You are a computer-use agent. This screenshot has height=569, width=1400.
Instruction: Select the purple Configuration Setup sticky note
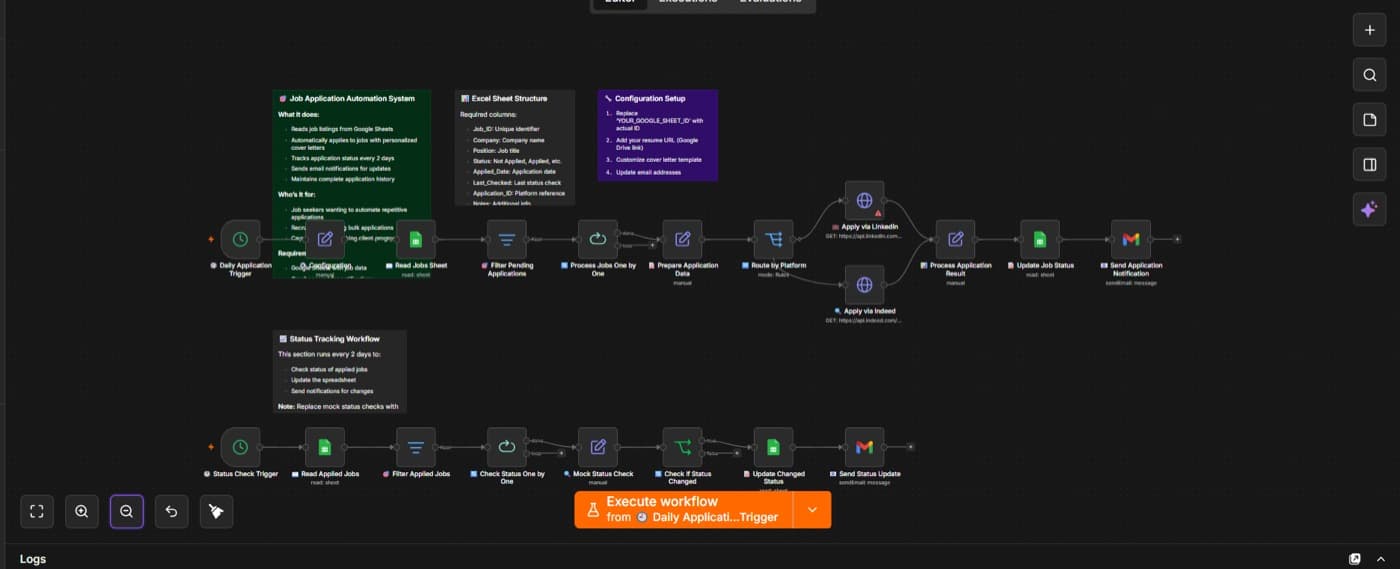658,135
